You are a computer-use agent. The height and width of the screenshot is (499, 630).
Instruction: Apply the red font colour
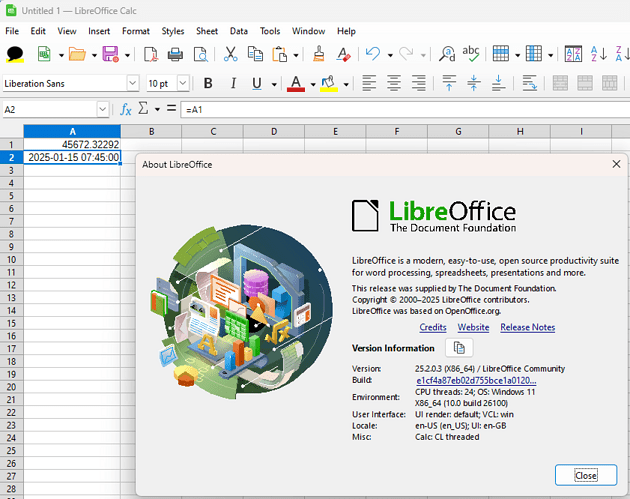tap(296, 83)
